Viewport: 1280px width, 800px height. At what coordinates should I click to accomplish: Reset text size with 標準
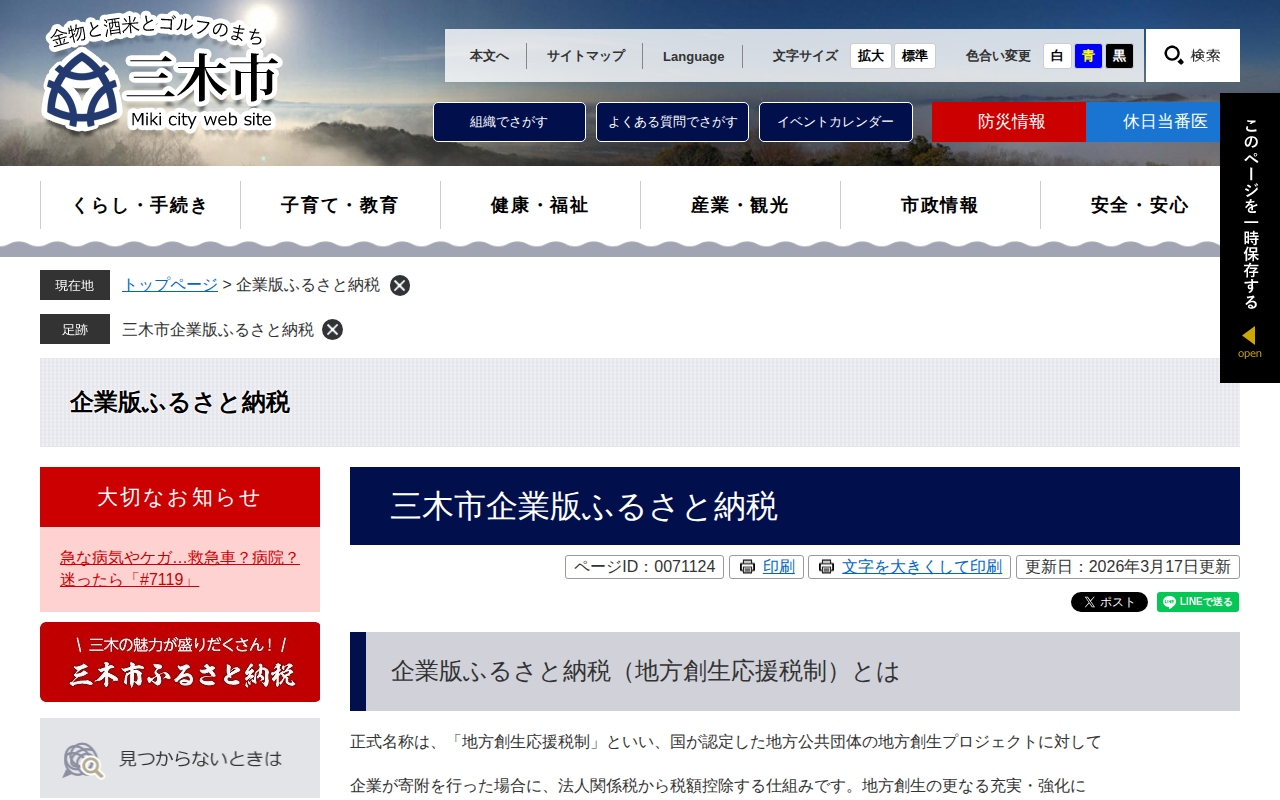coord(915,56)
